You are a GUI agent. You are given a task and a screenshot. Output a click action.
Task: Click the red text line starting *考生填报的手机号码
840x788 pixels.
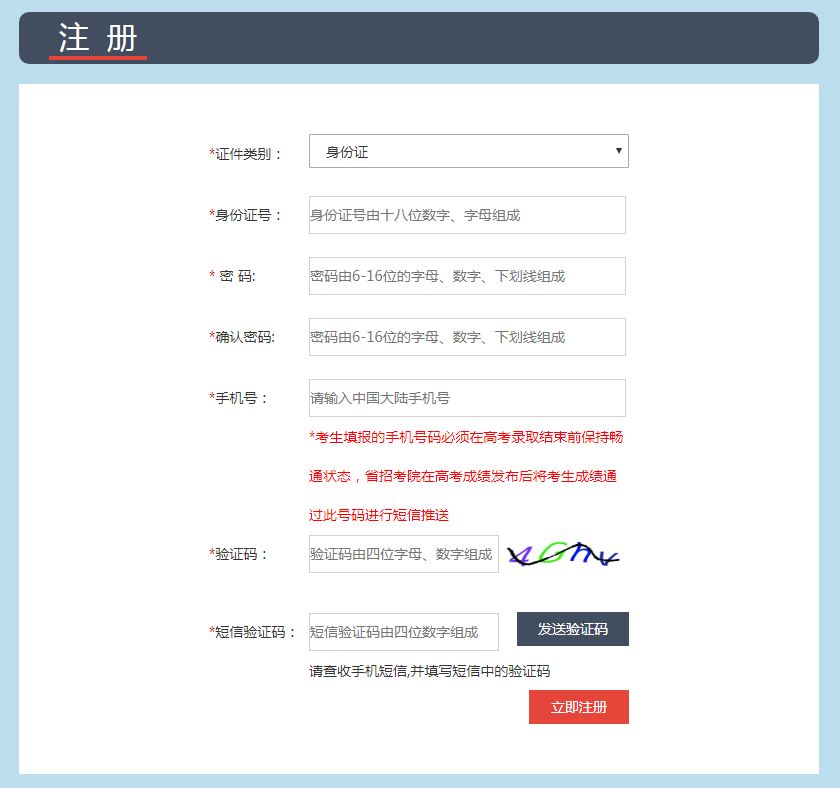coord(466,437)
